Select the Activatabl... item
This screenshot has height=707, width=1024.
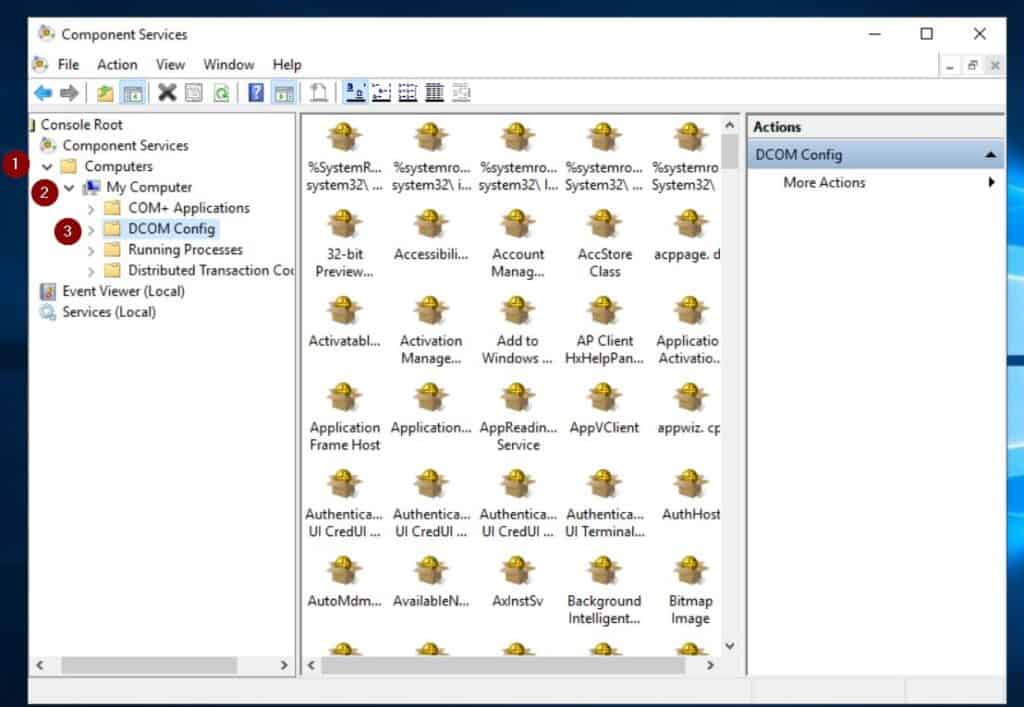[344, 322]
